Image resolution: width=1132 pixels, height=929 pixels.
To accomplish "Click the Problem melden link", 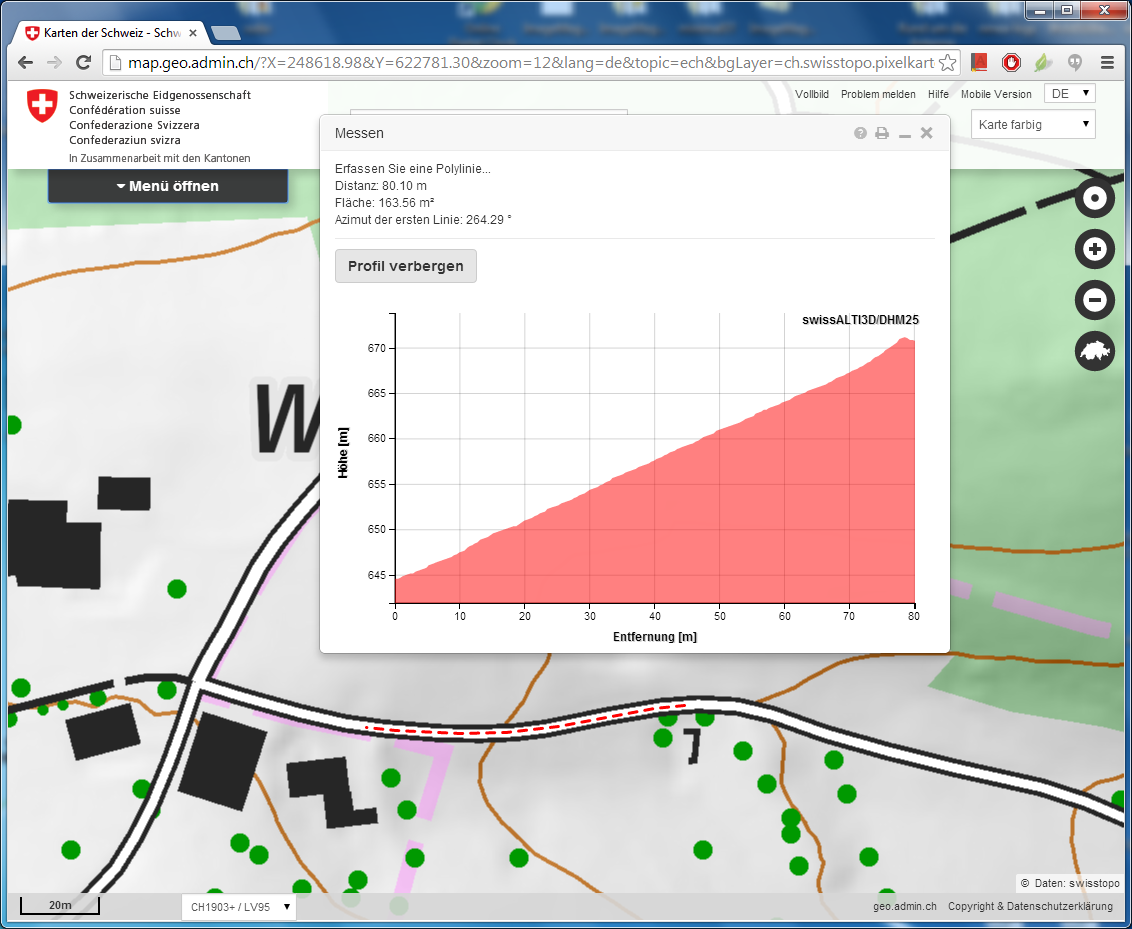I will (x=877, y=94).
